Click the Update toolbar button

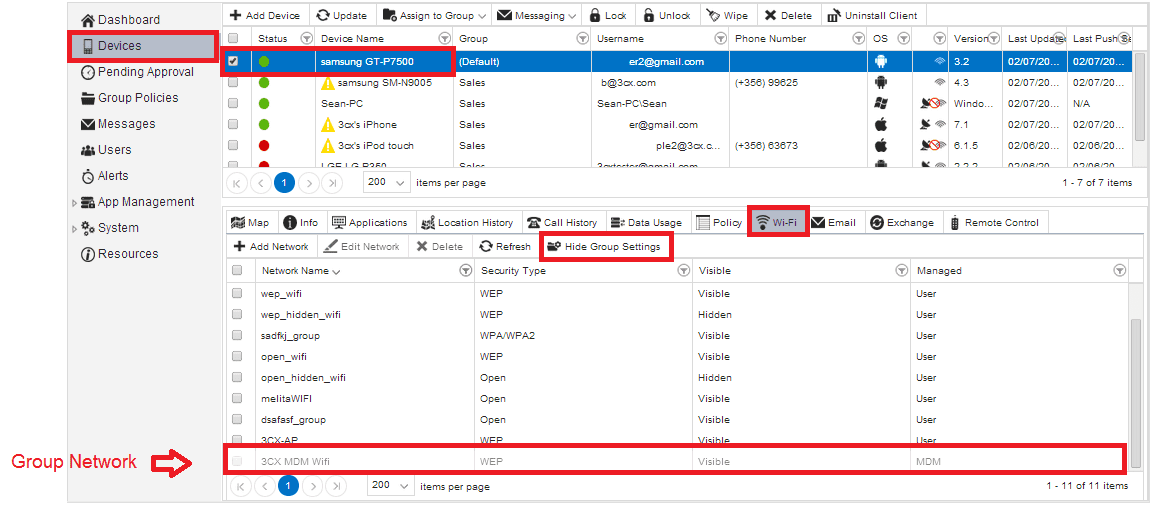342,15
